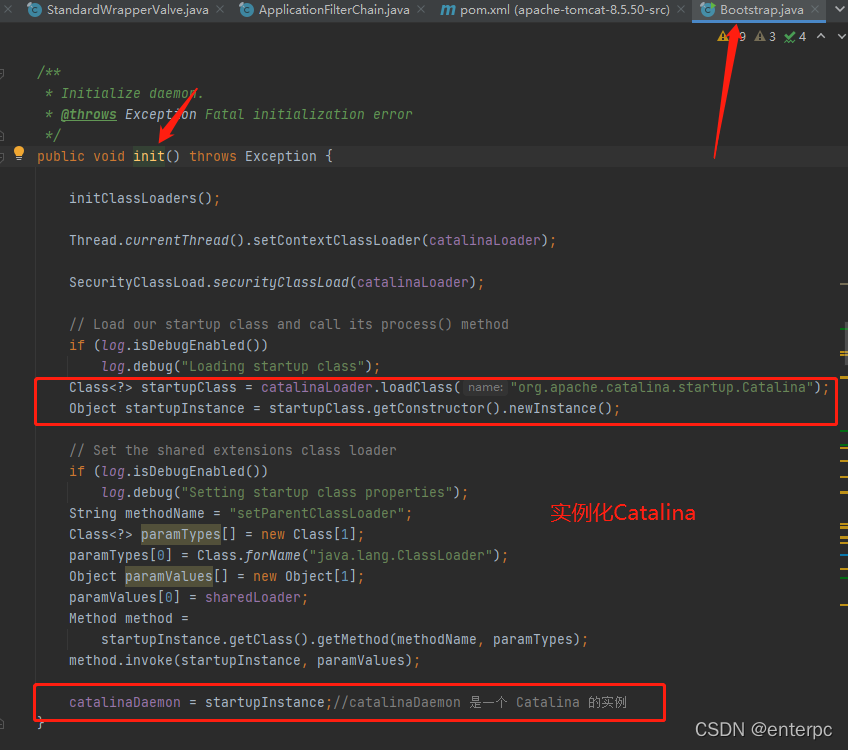
Task: Expand the hidden editor tabs list
Action: point(841,9)
